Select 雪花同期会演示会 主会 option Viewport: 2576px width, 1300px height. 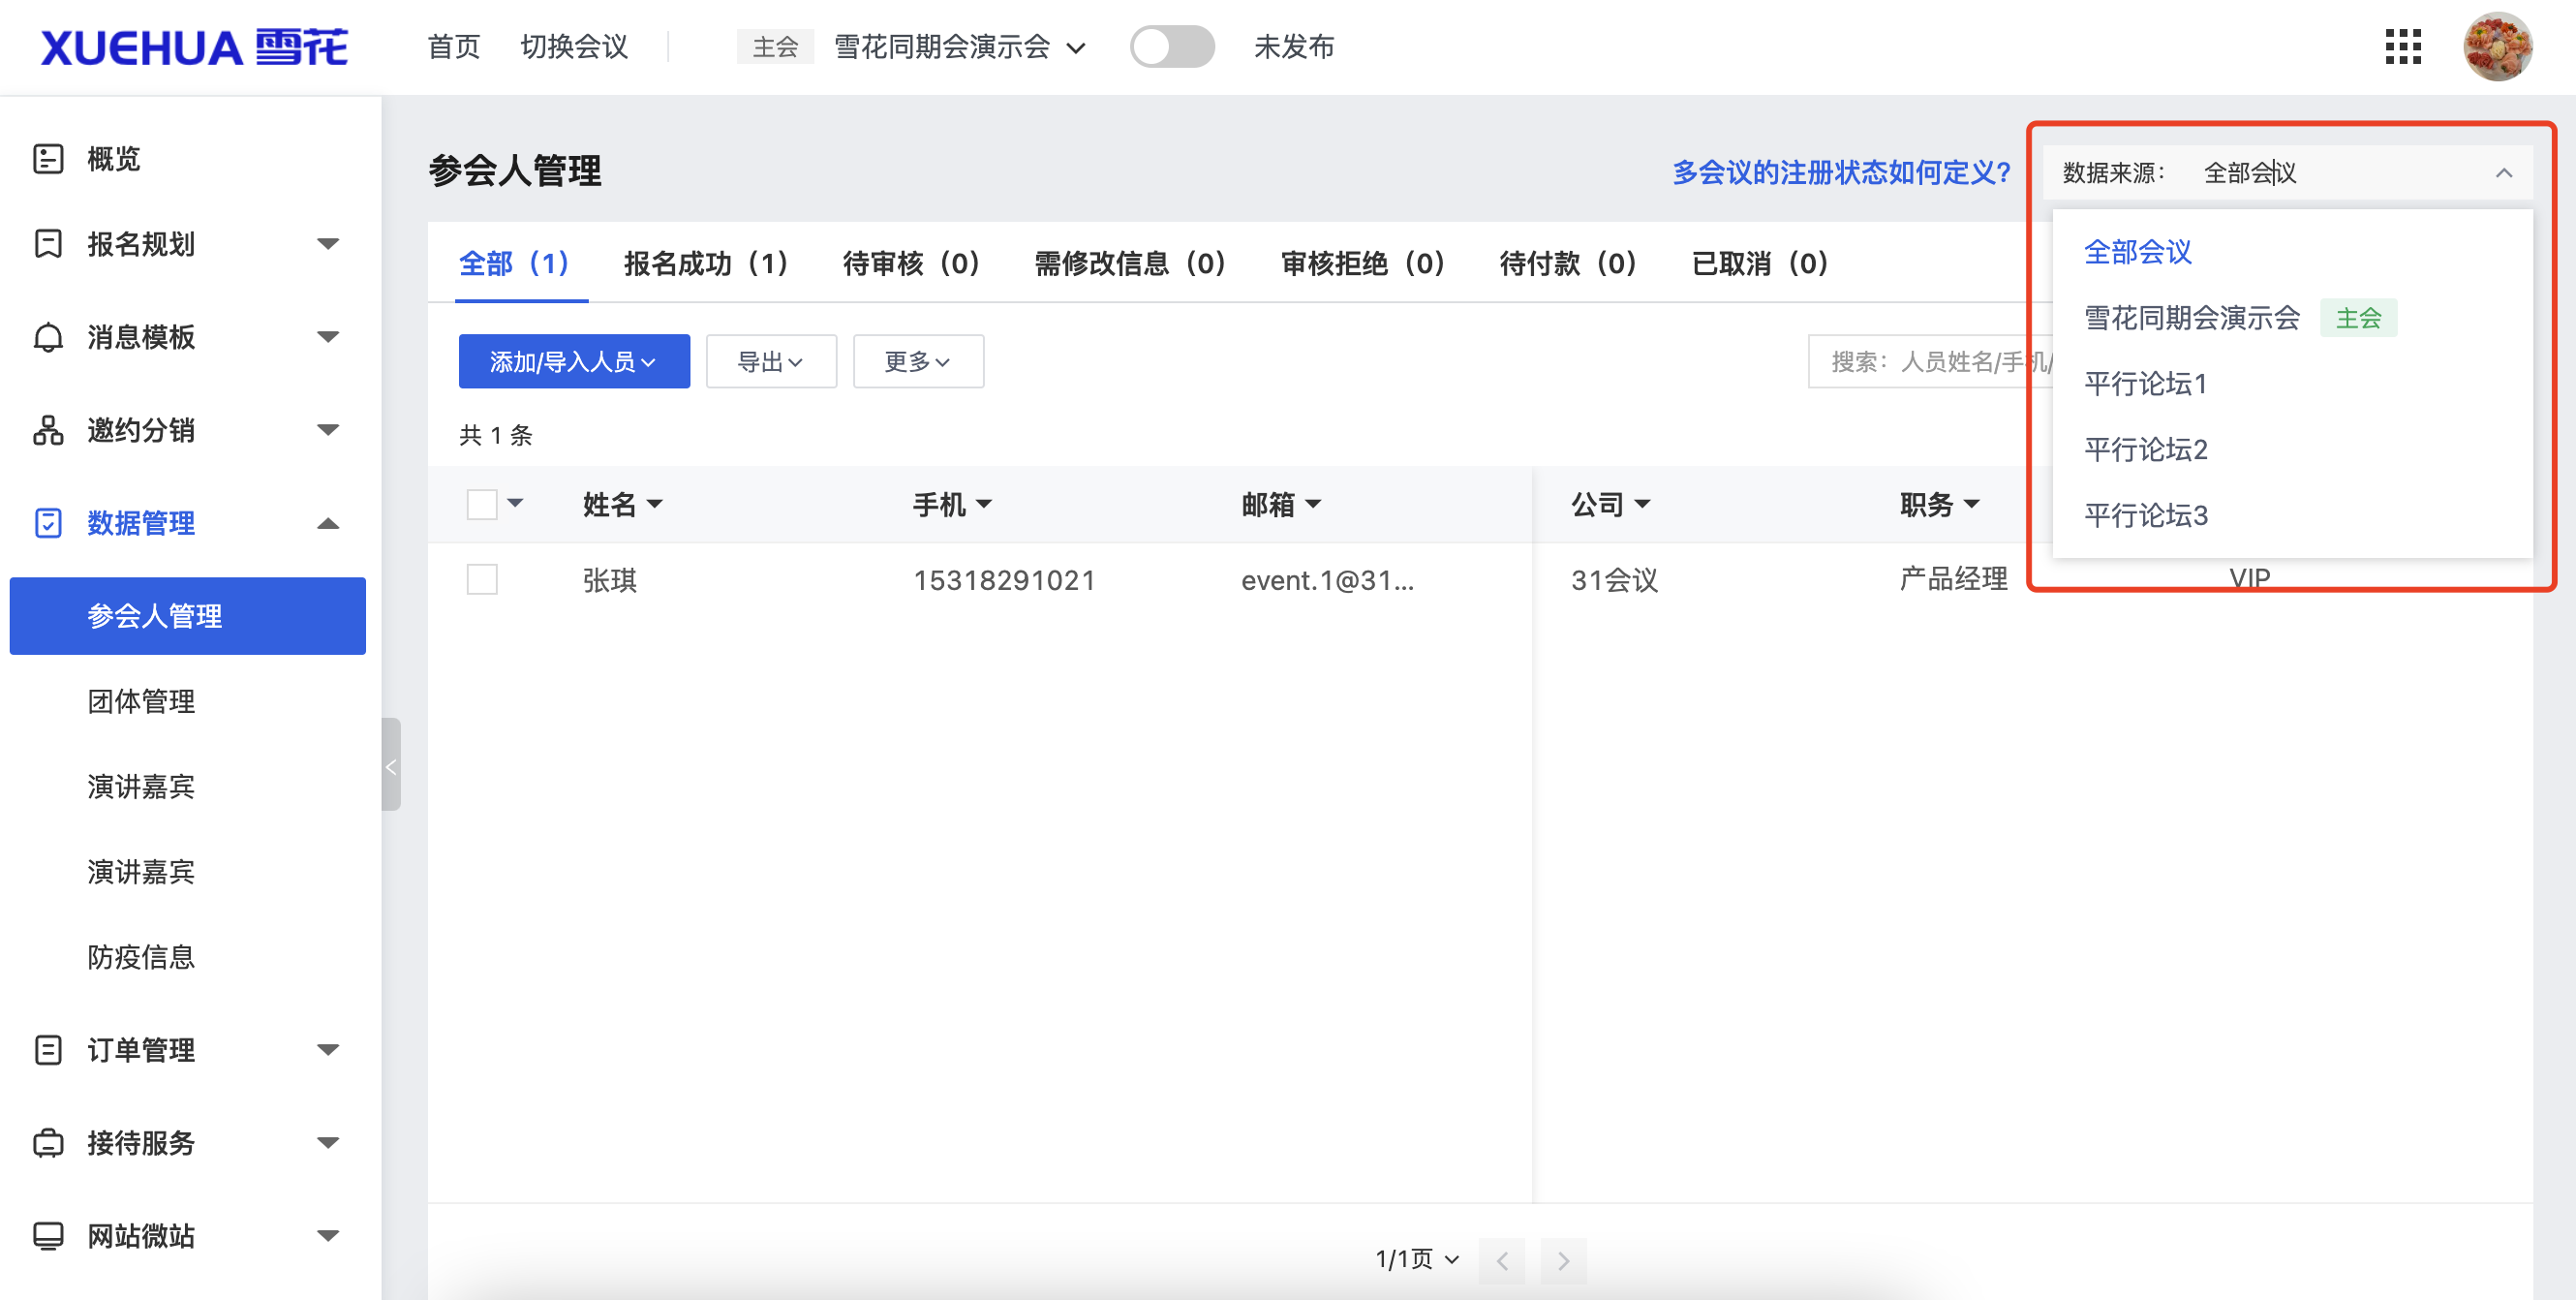pyautogui.click(x=2292, y=318)
